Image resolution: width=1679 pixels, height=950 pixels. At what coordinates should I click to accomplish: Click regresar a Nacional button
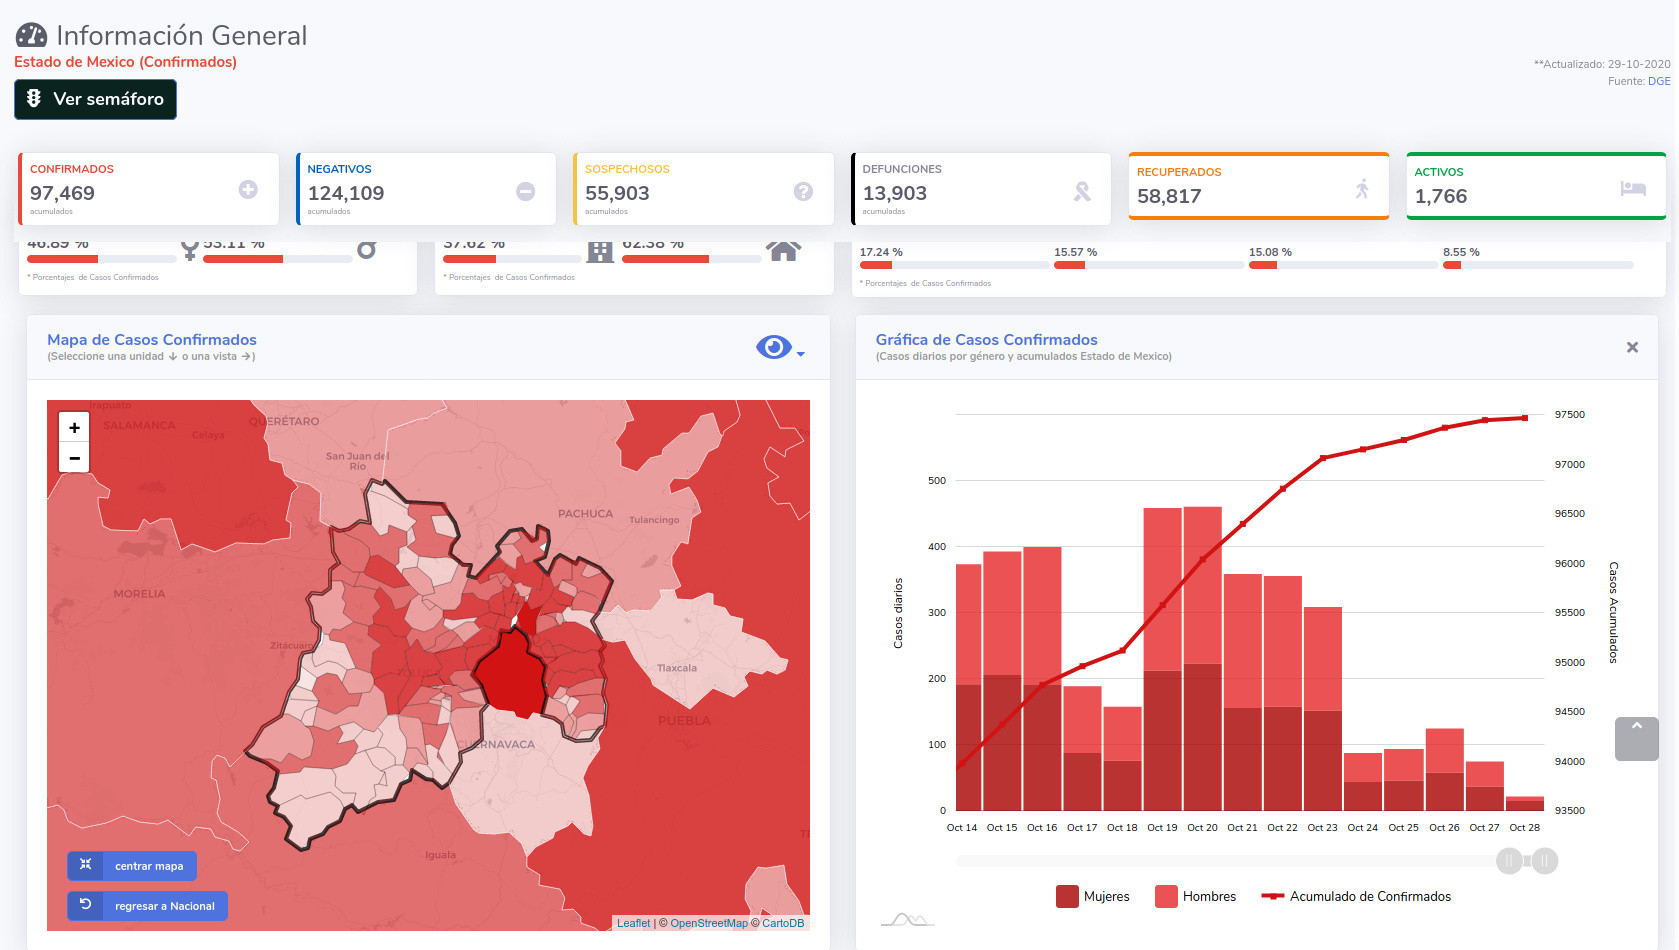click(147, 906)
